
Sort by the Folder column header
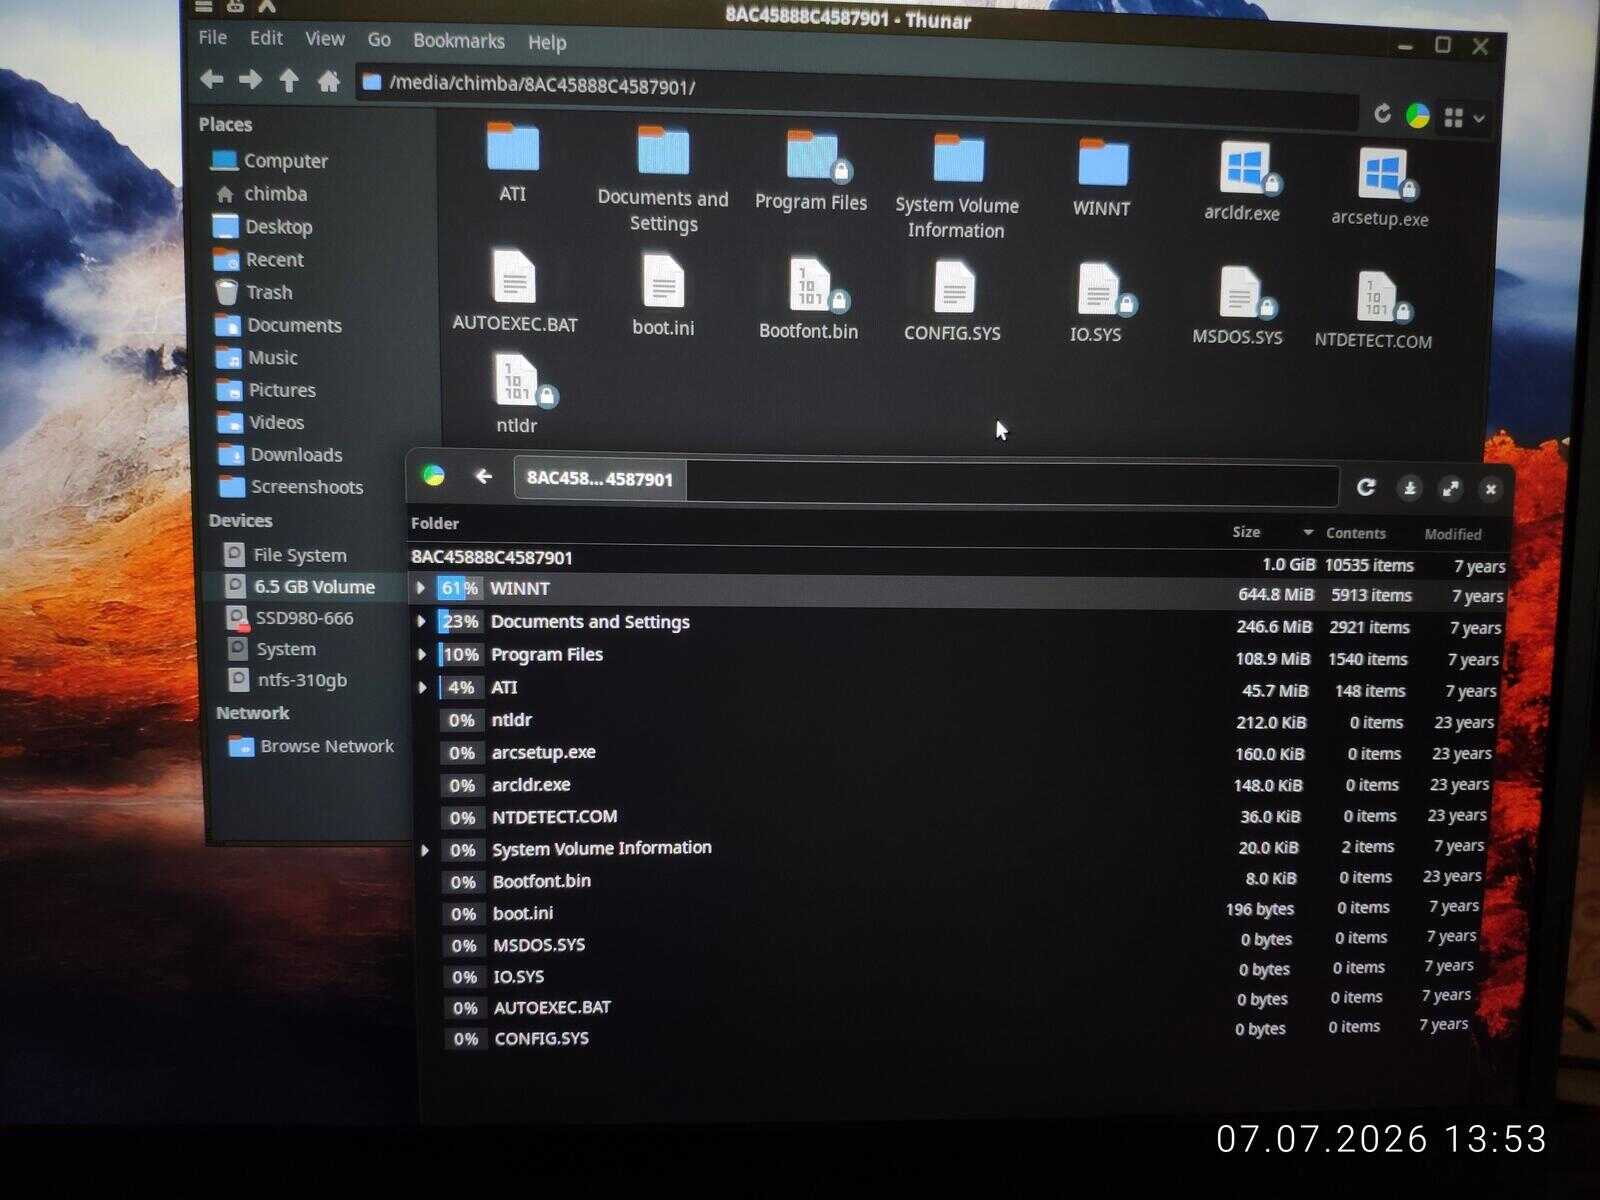point(435,523)
